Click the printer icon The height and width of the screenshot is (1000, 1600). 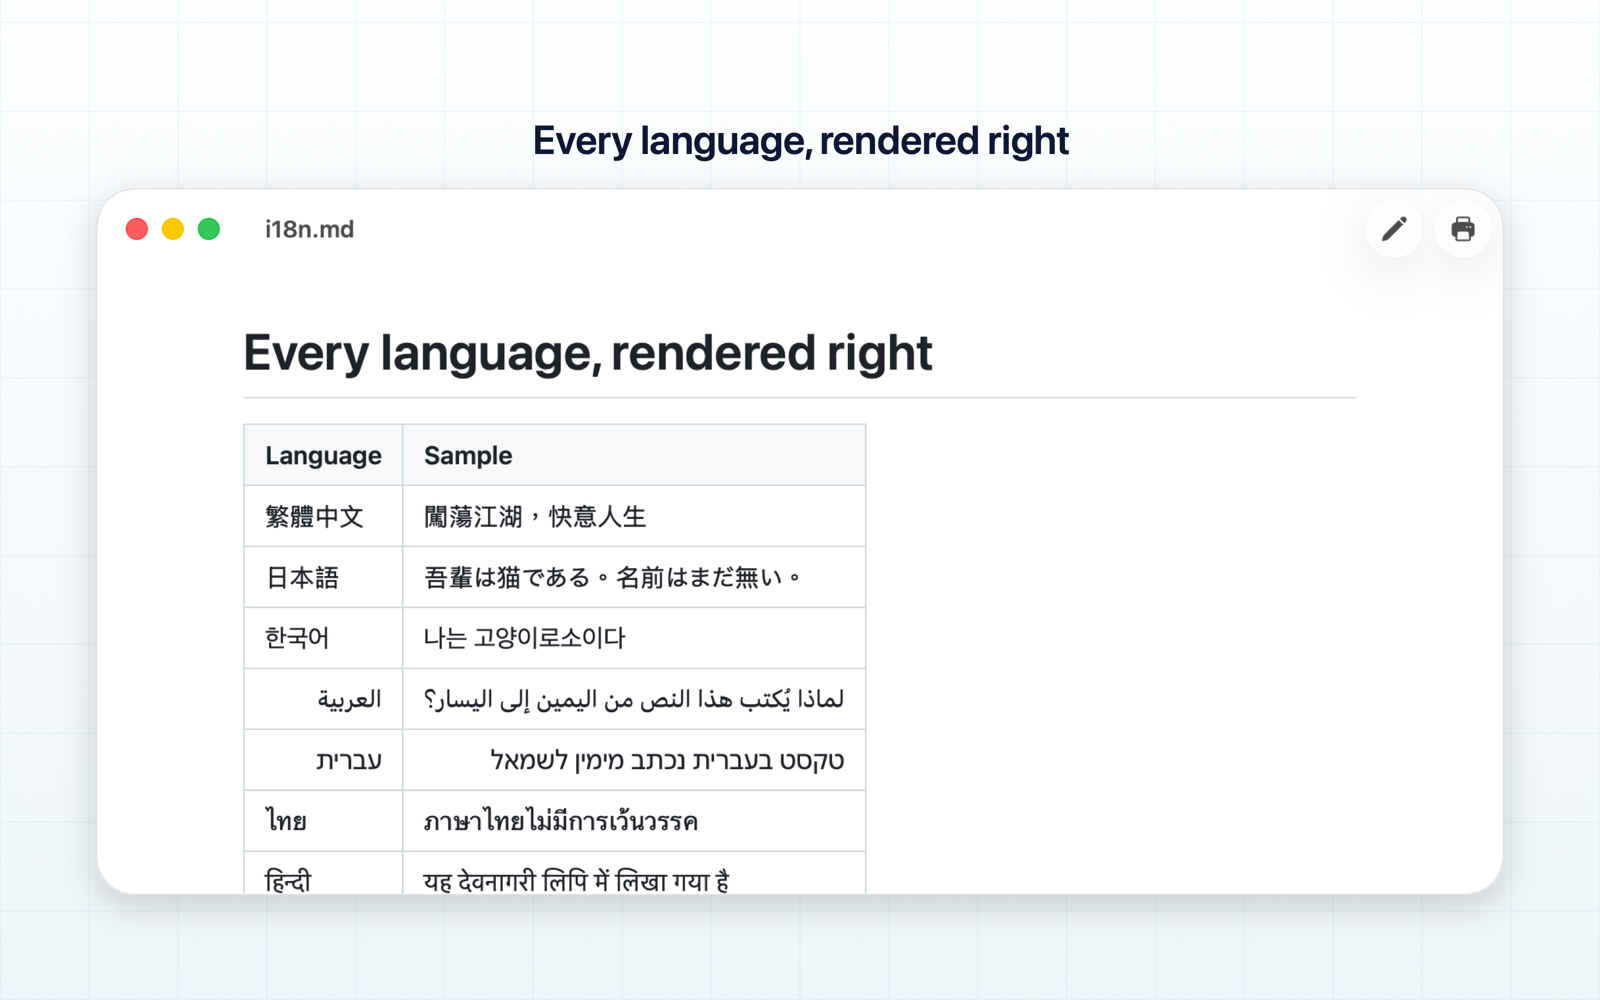(x=1463, y=229)
